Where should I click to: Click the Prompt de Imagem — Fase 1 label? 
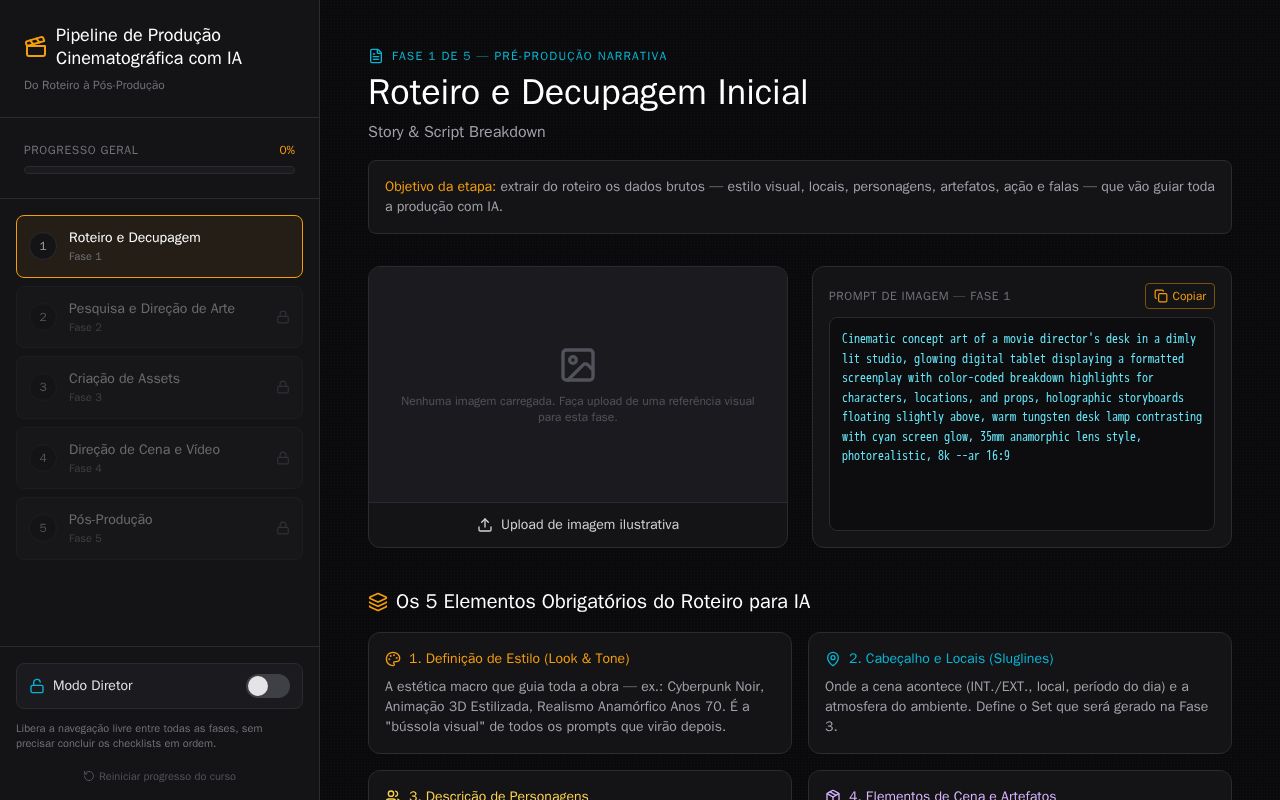[x=920, y=296]
